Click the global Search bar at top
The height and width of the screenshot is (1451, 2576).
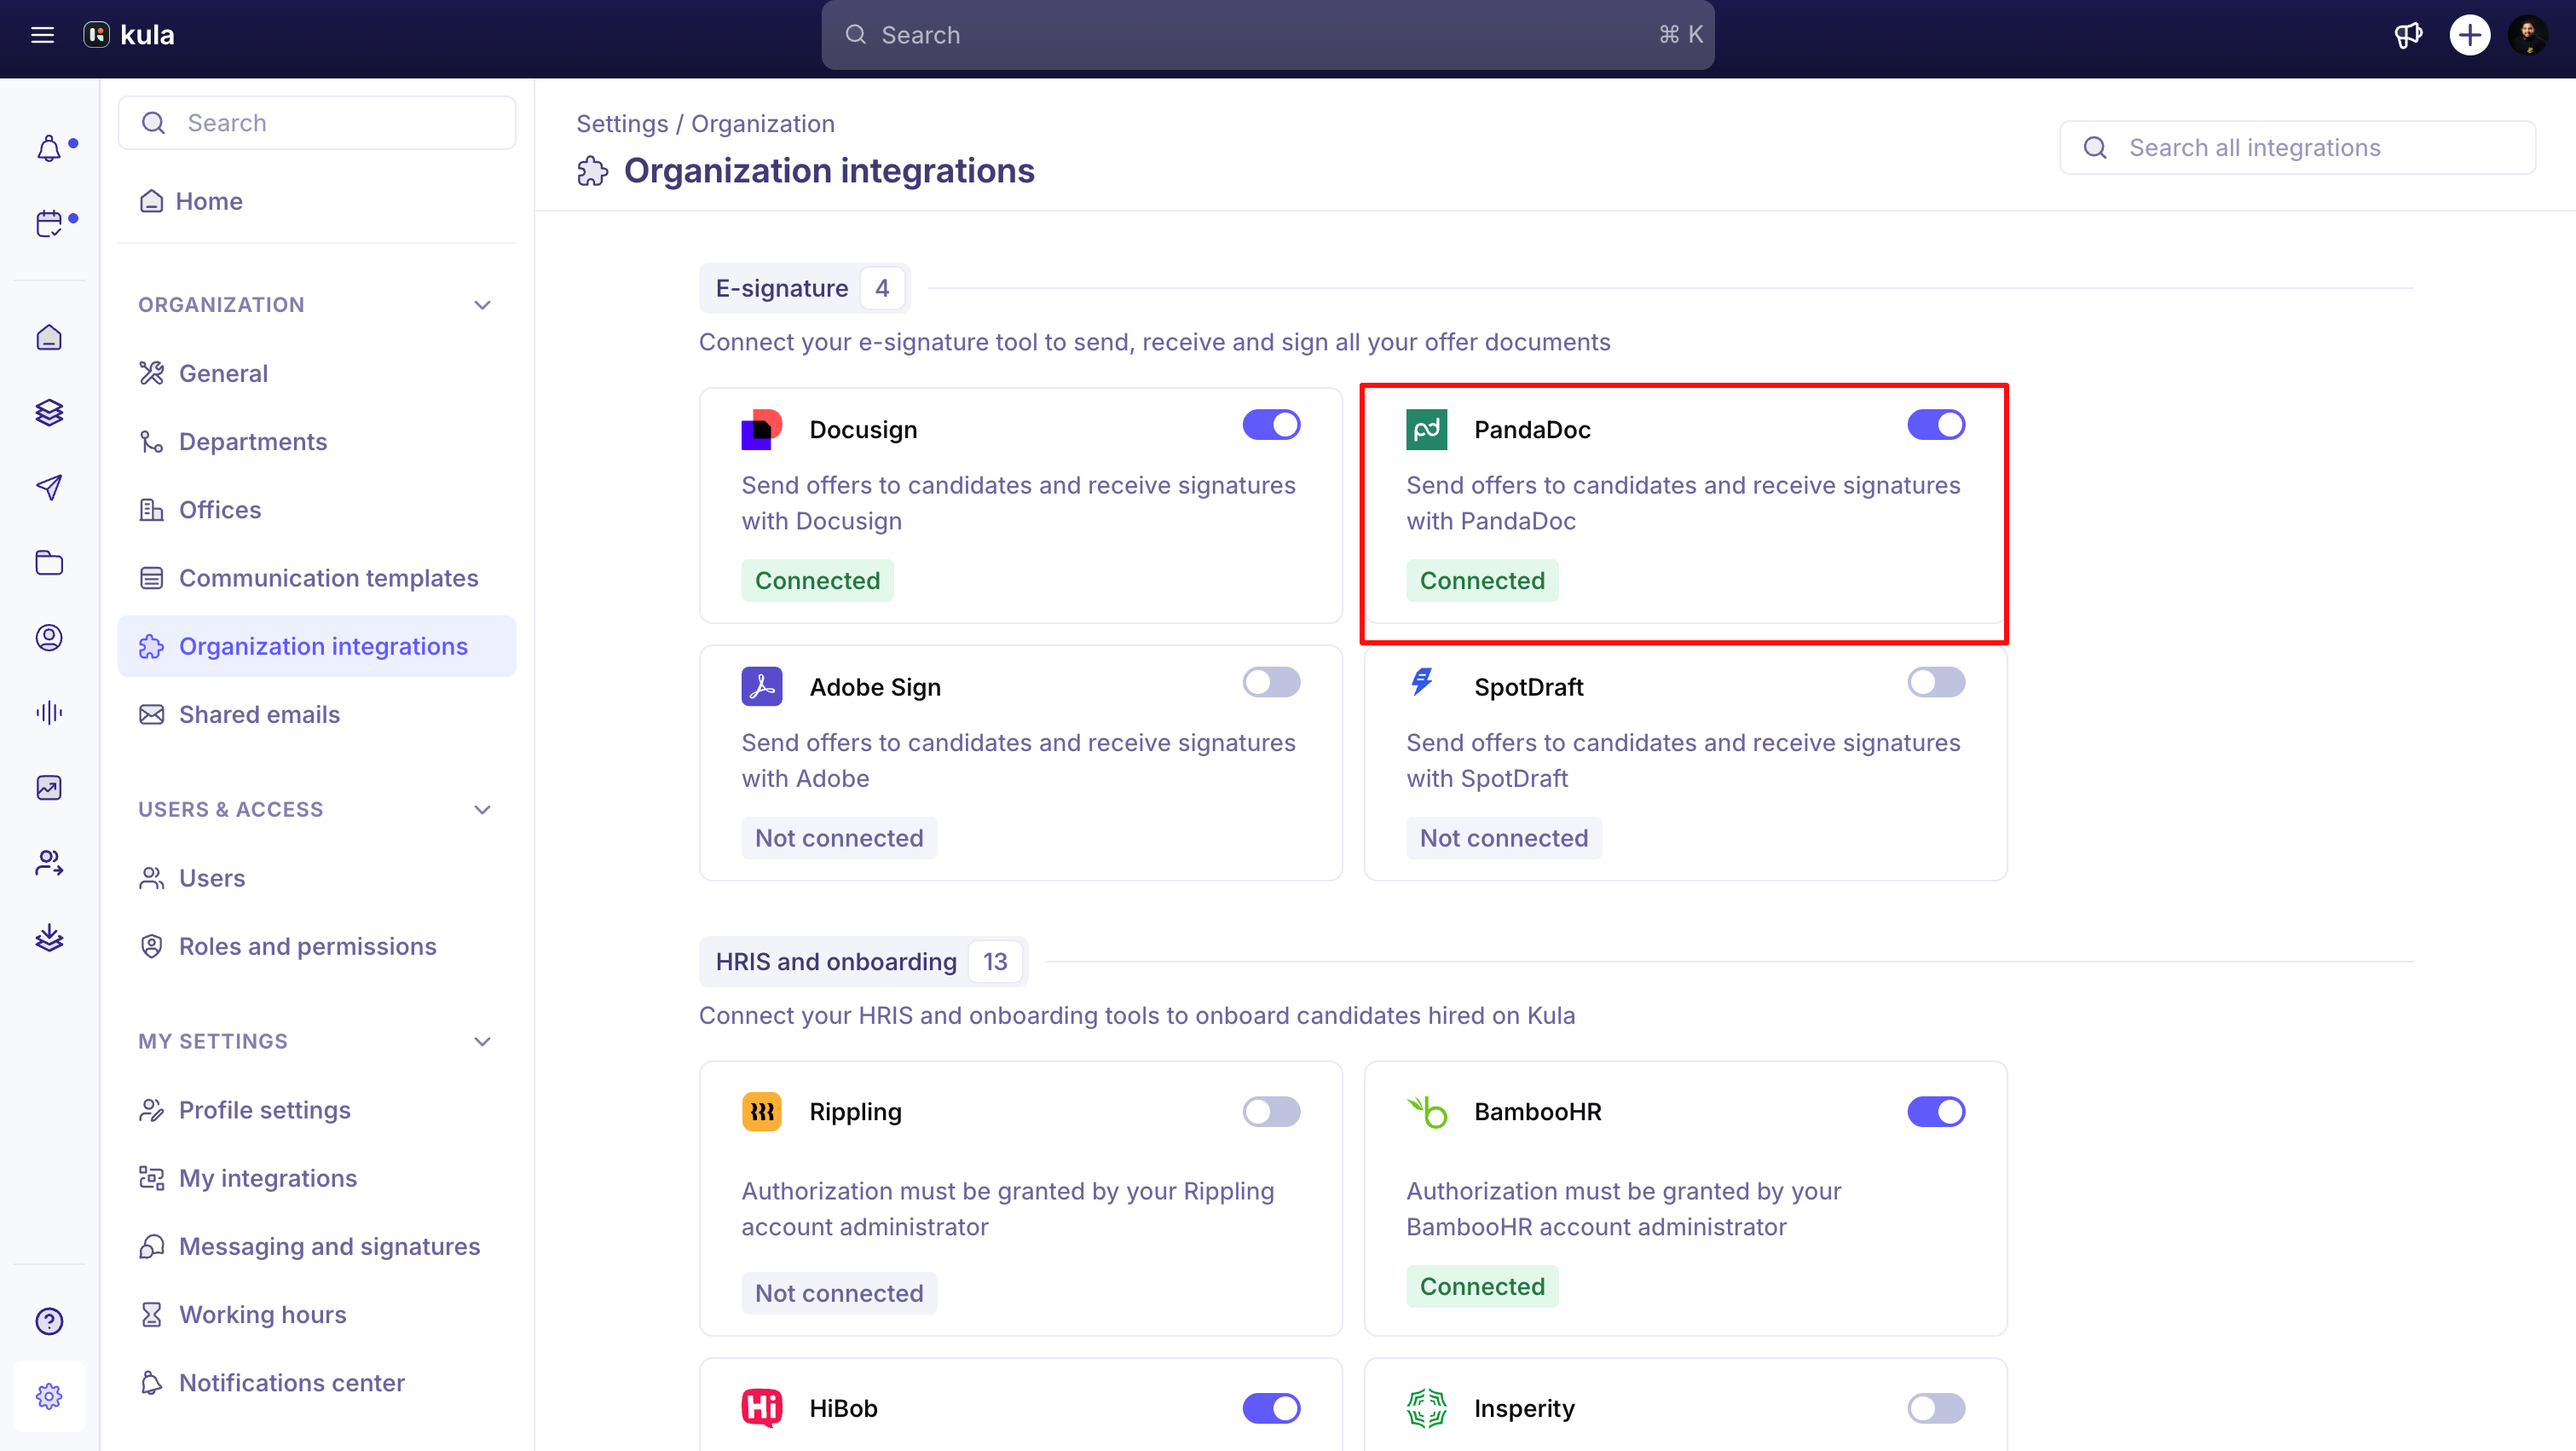pos(1267,35)
